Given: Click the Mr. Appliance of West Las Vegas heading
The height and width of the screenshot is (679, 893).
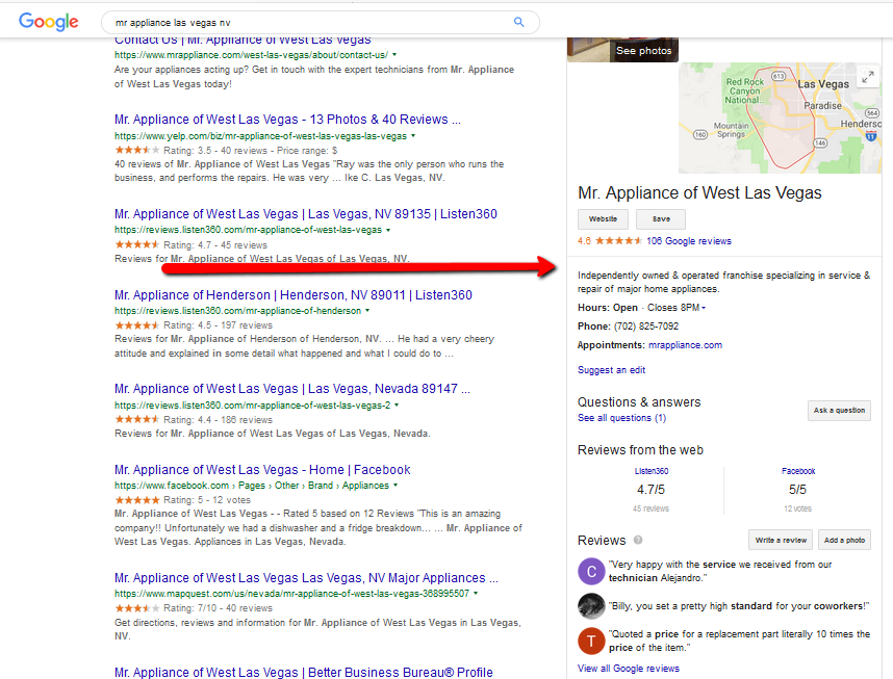Looking at the screenshot, I should (x=699, y=193).
